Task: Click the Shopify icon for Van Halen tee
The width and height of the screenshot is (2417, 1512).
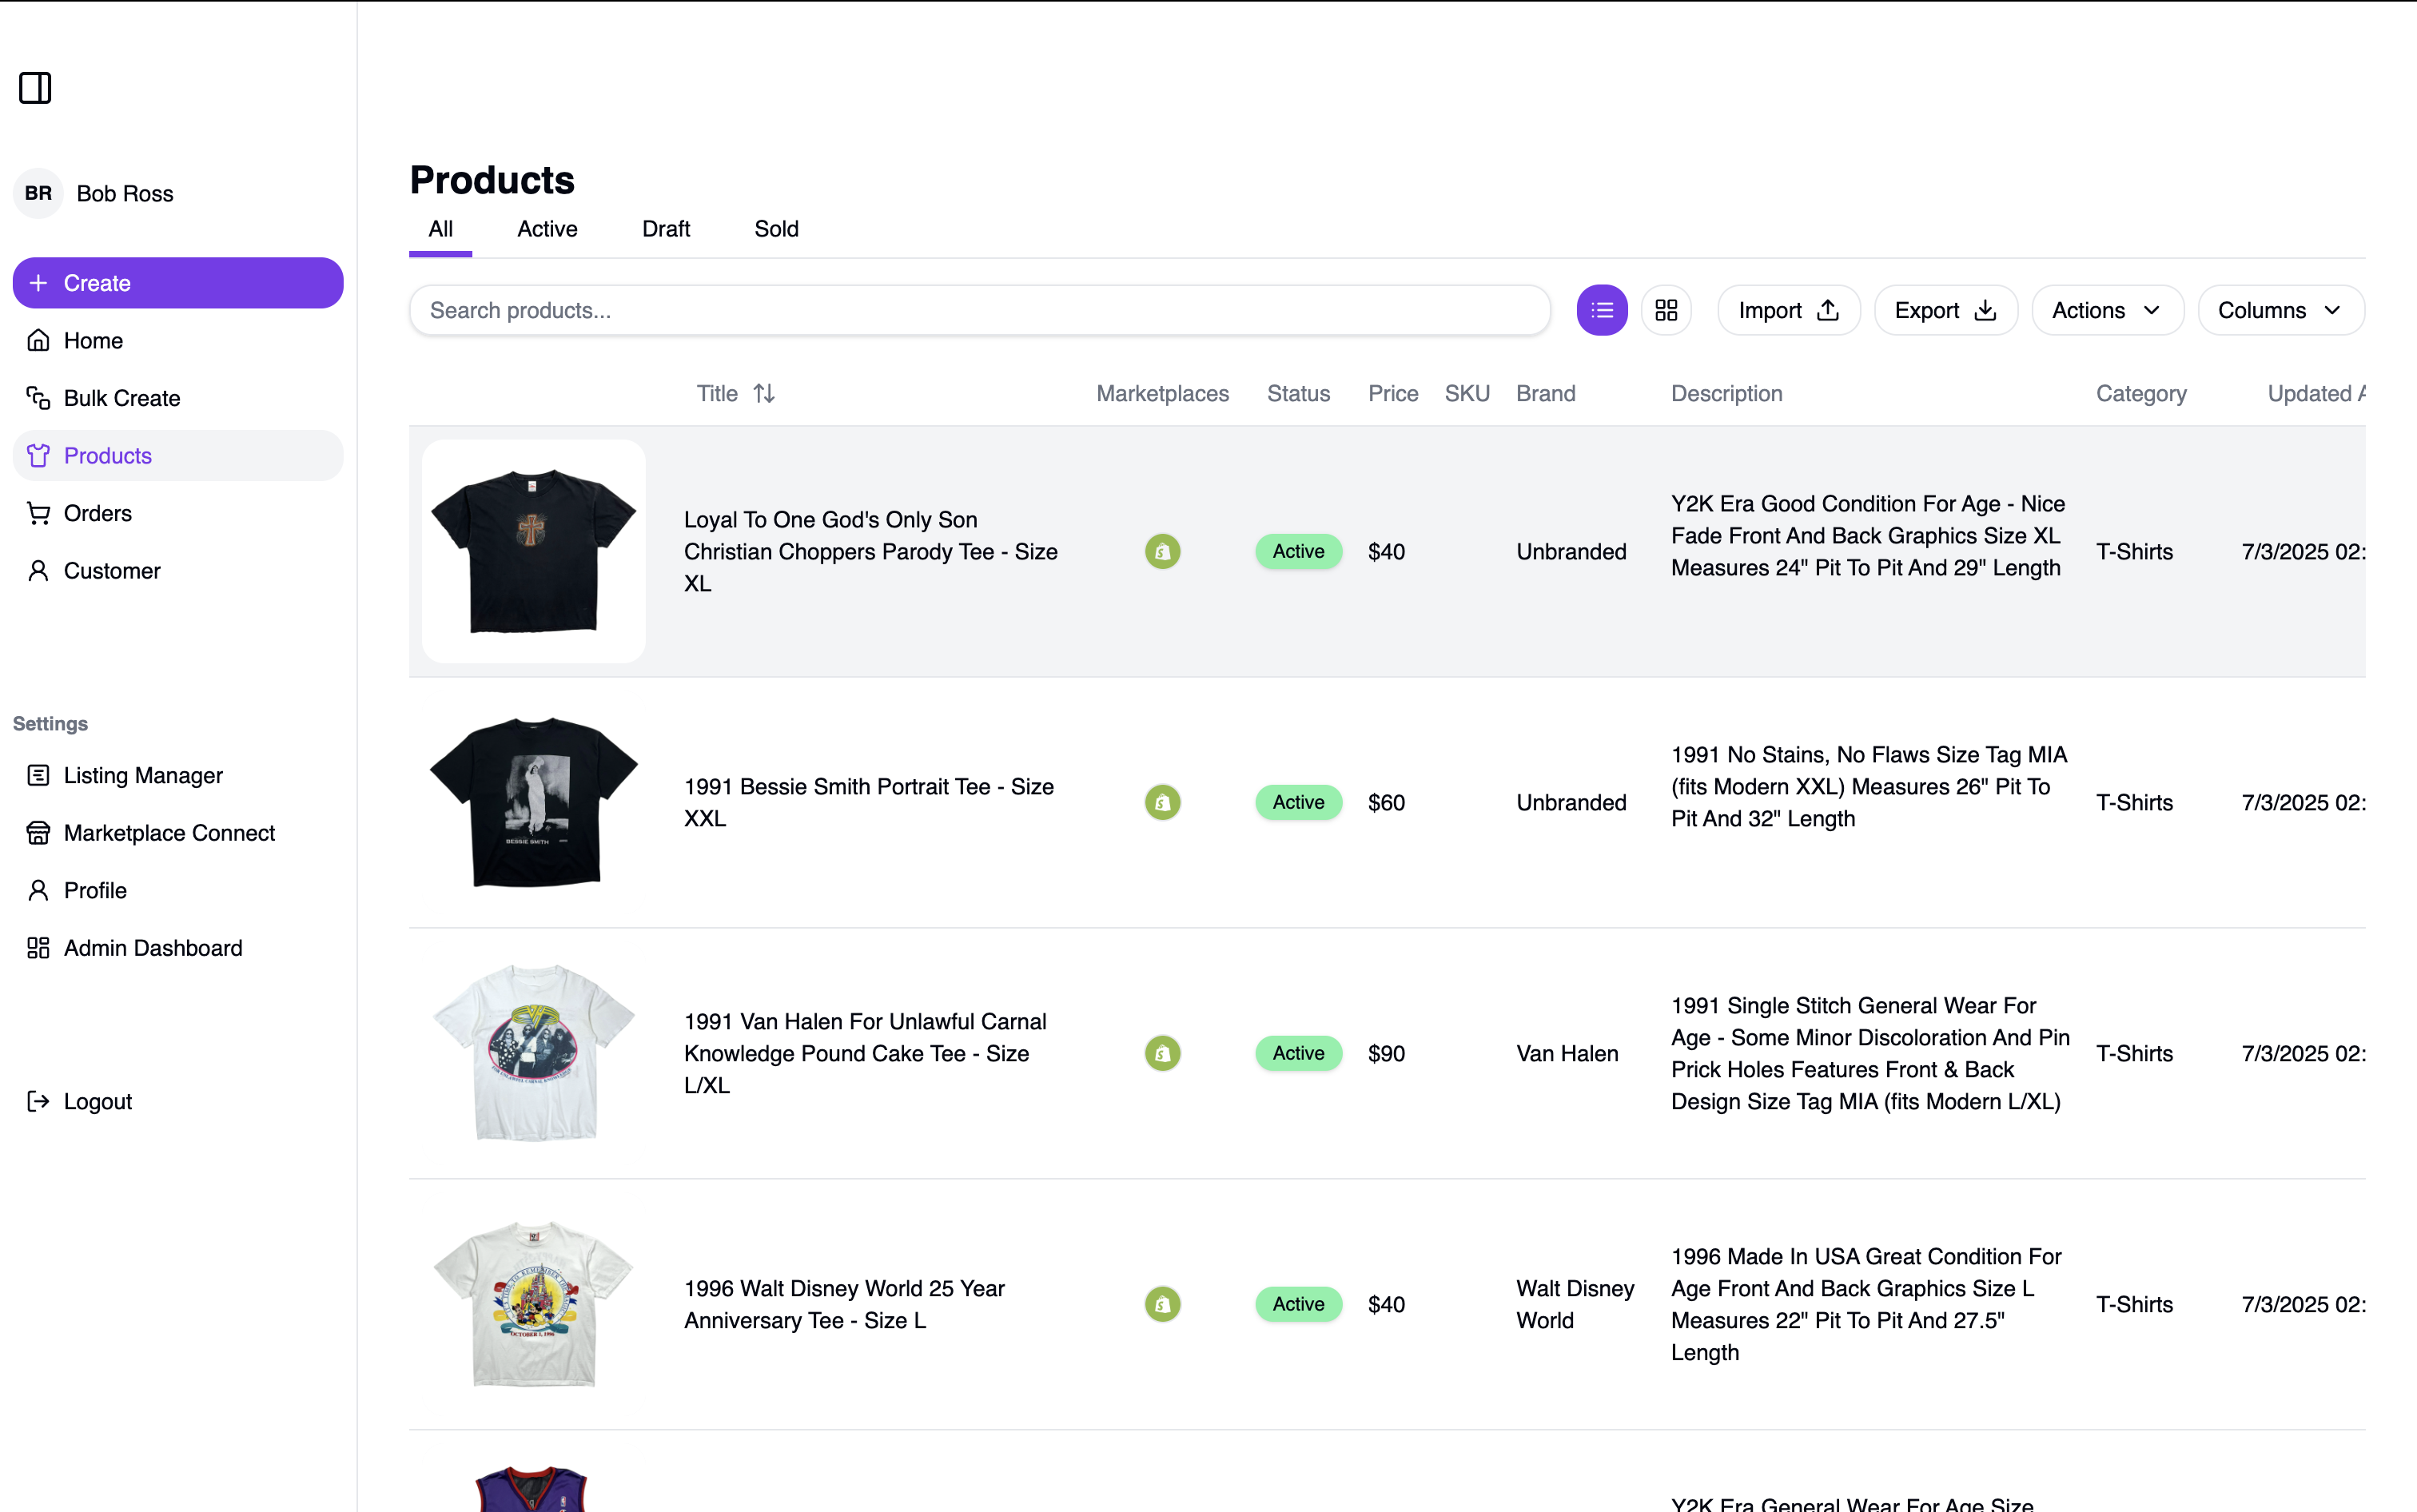Action: tap(1162, 1053)
